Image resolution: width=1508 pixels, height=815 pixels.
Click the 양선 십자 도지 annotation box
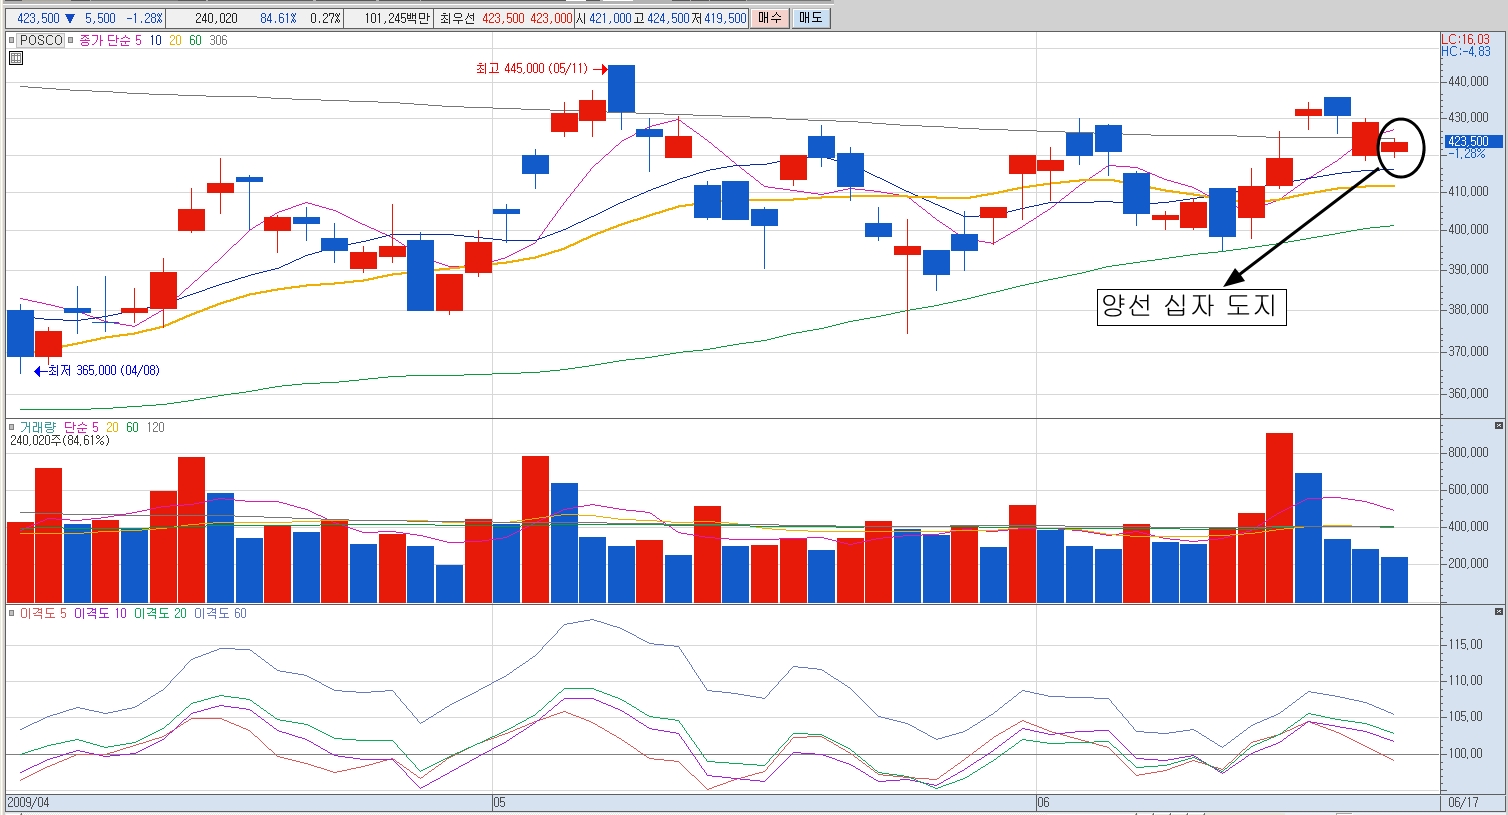1191,306
